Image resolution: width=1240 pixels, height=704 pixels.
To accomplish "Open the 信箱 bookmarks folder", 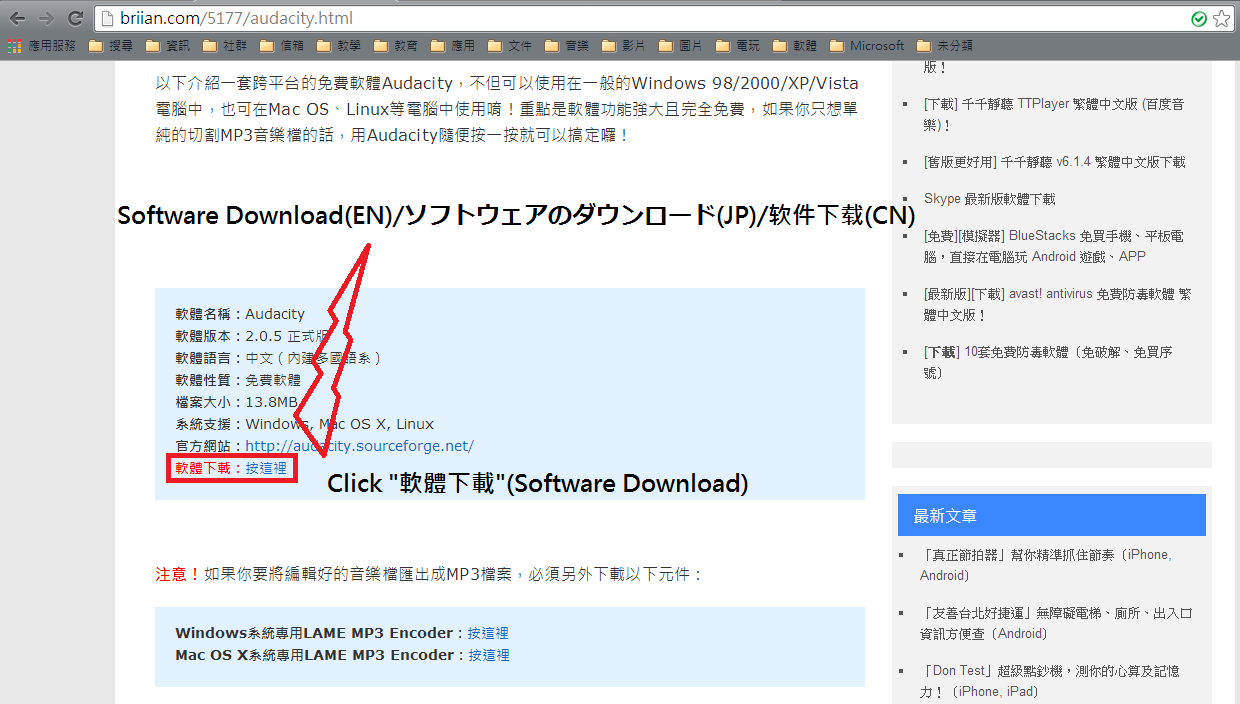I will [281, 45].
